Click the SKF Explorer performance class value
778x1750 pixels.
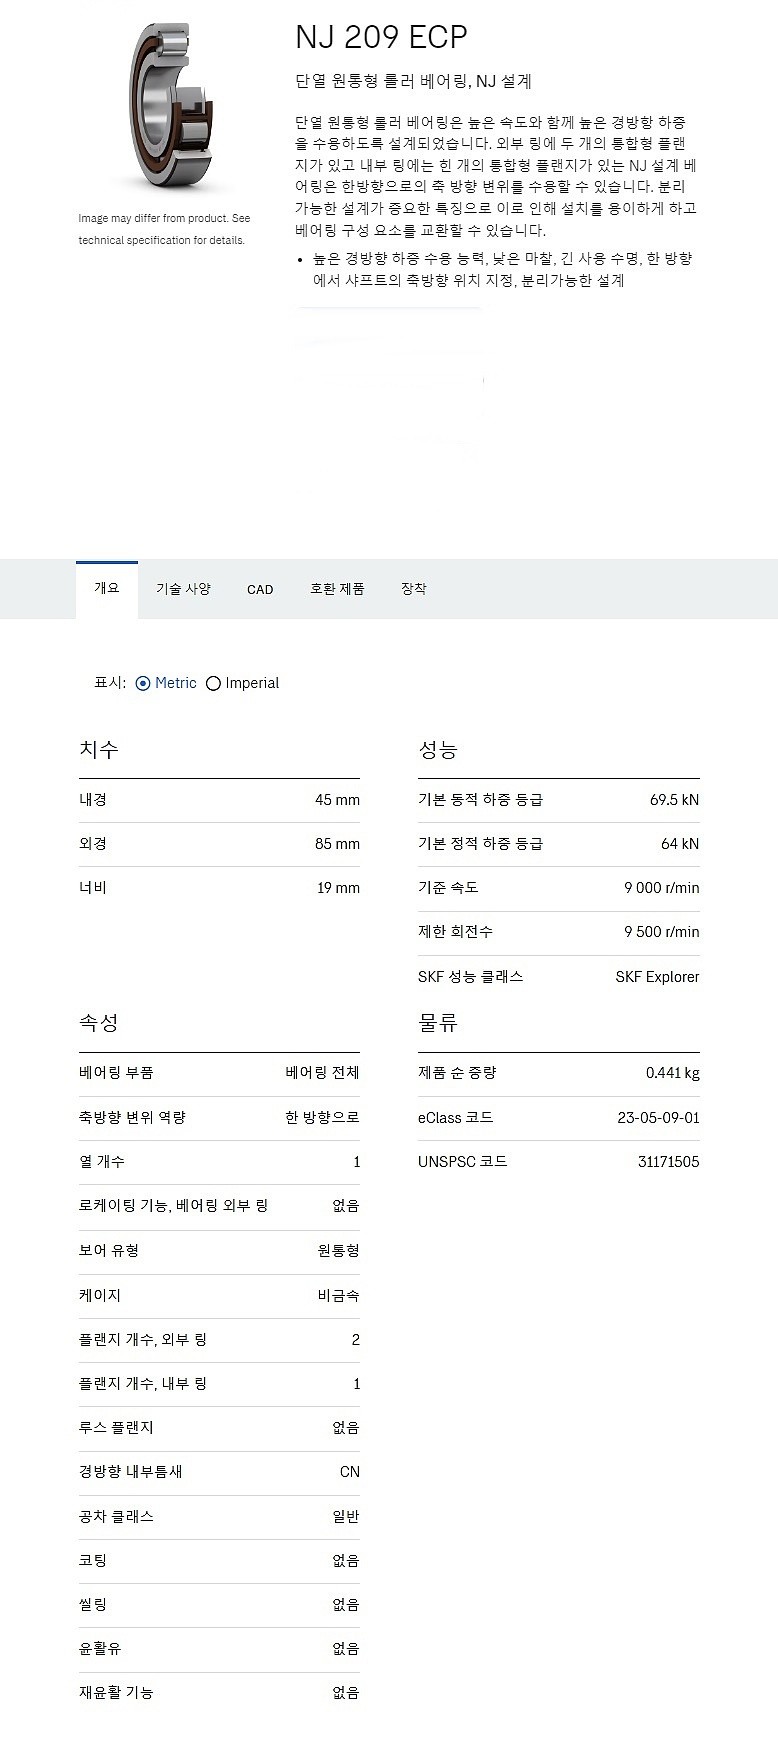(x=657, y=977)
